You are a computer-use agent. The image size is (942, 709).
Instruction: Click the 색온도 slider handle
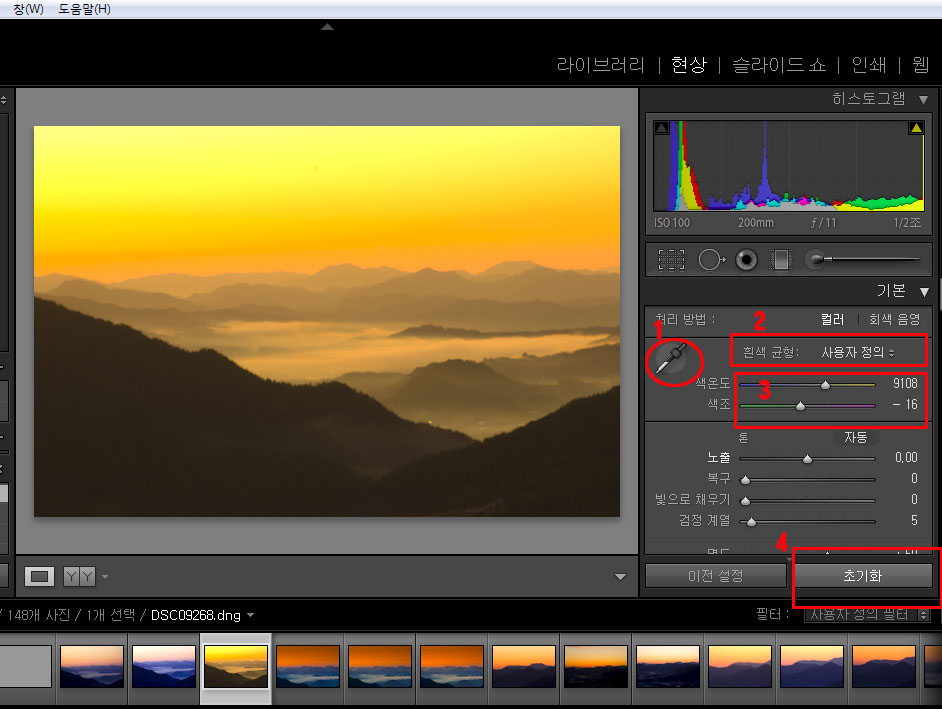click(x=825, y=384)
